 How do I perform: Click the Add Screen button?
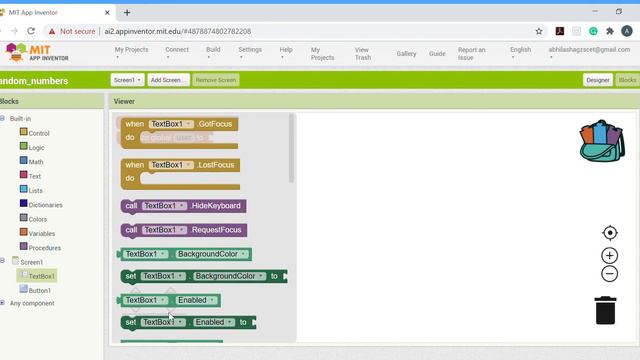[168, 80]
